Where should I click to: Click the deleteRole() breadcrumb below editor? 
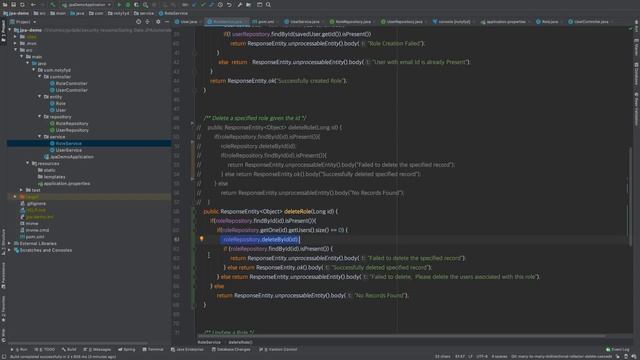tap(240, 342)
